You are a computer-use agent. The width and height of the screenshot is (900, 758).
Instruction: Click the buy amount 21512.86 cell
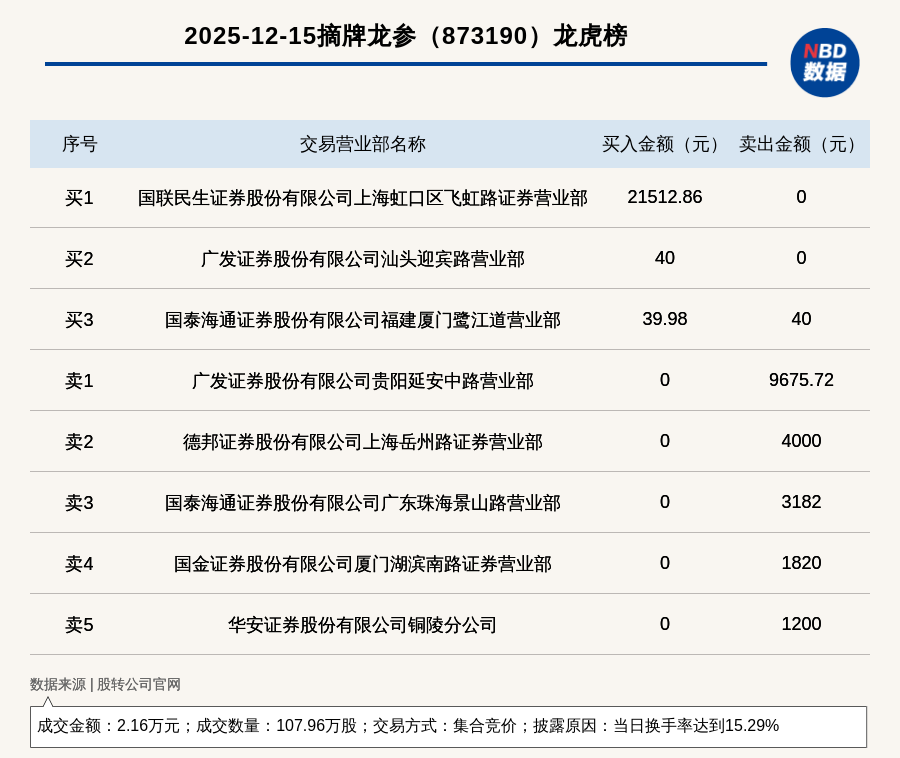point(664,197)
